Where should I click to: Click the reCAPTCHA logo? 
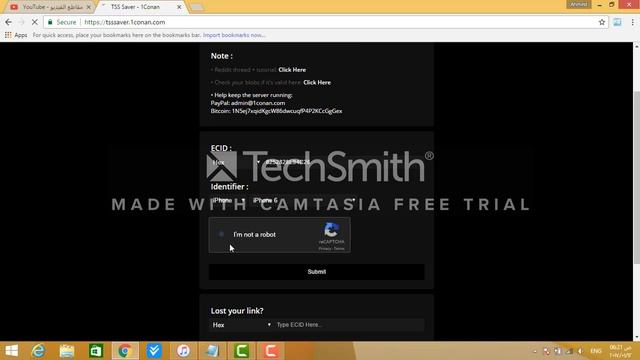(331, 230)
